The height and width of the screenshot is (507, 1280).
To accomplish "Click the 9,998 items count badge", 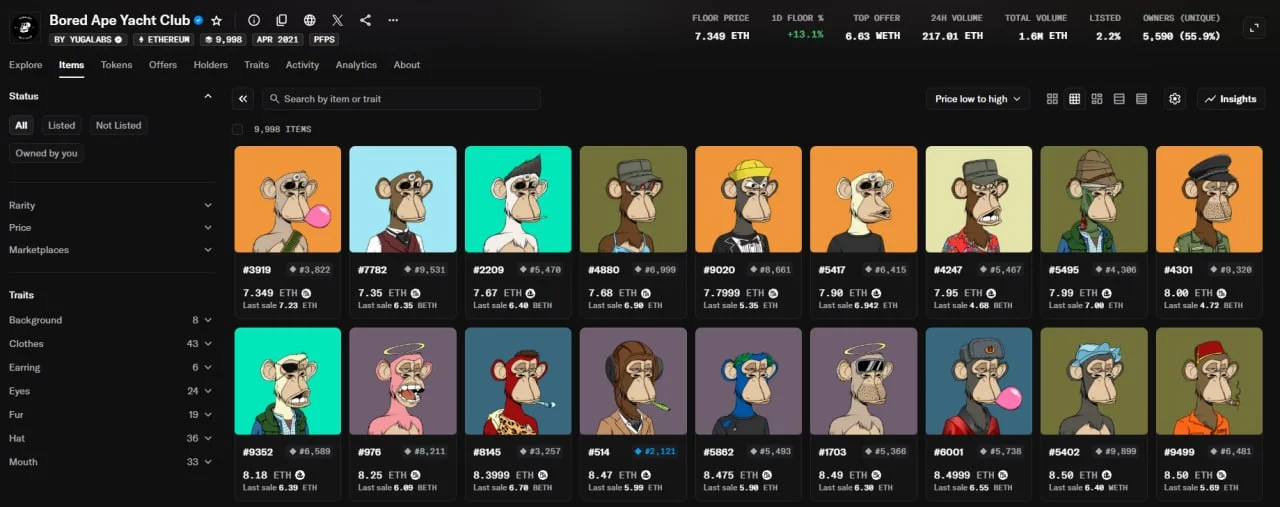I will click(x=223, y=40).
